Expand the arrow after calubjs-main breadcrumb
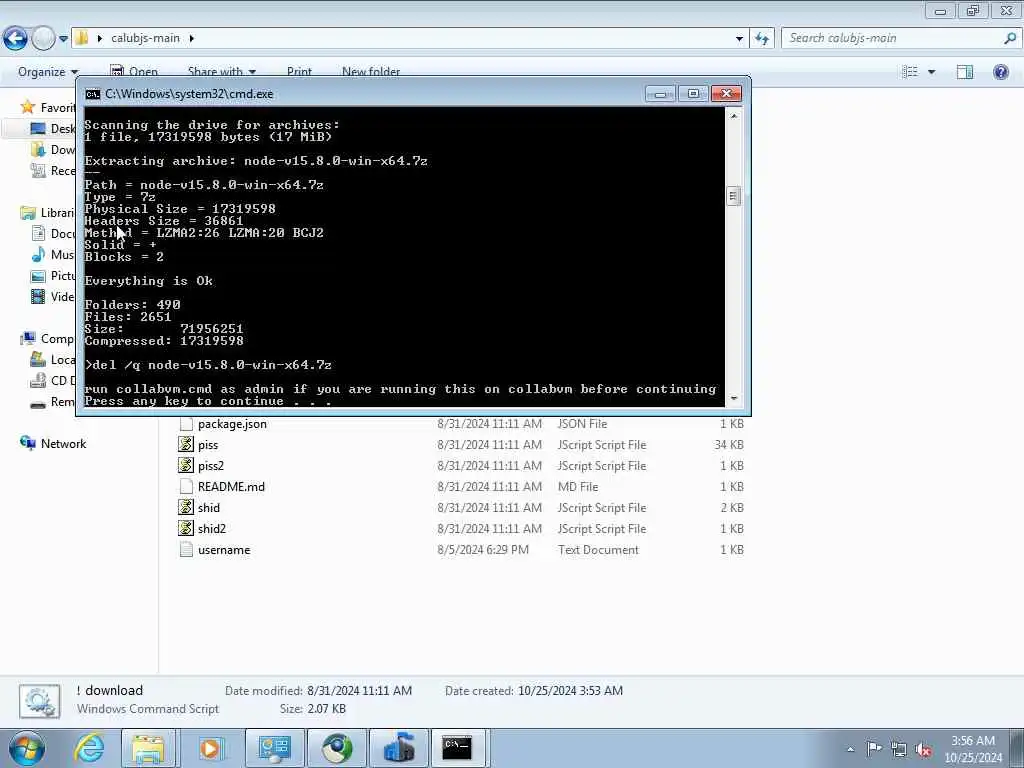 (191, 38)
